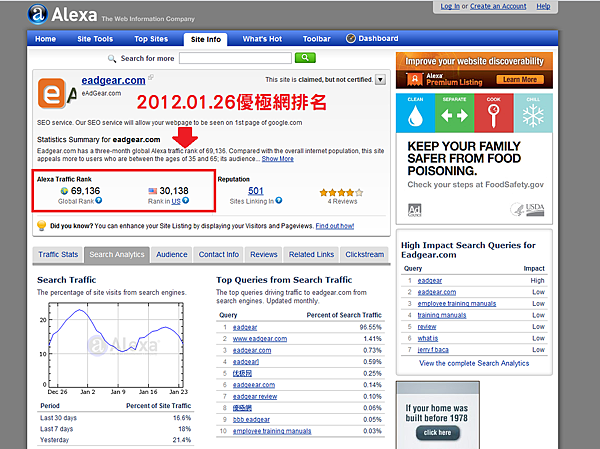Click the external link icon beside eadgear.com
The height and width of the screenshot is (449, 600).
[151, 78]
